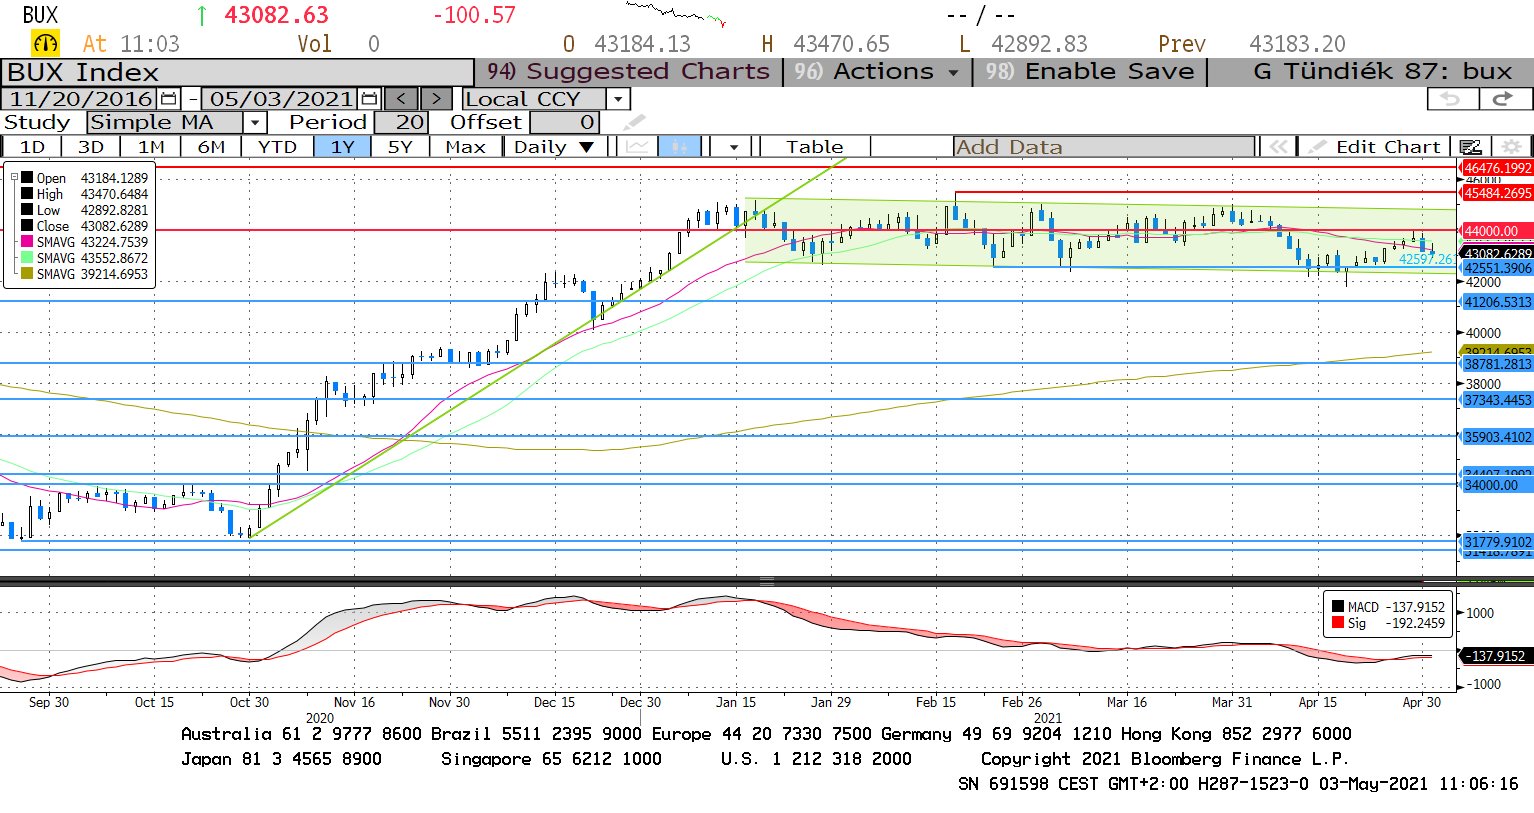Viewport: 1534px width, 813px height.
Task: Click 98) Enable Save button
Action: click(x=1090, y=72)
